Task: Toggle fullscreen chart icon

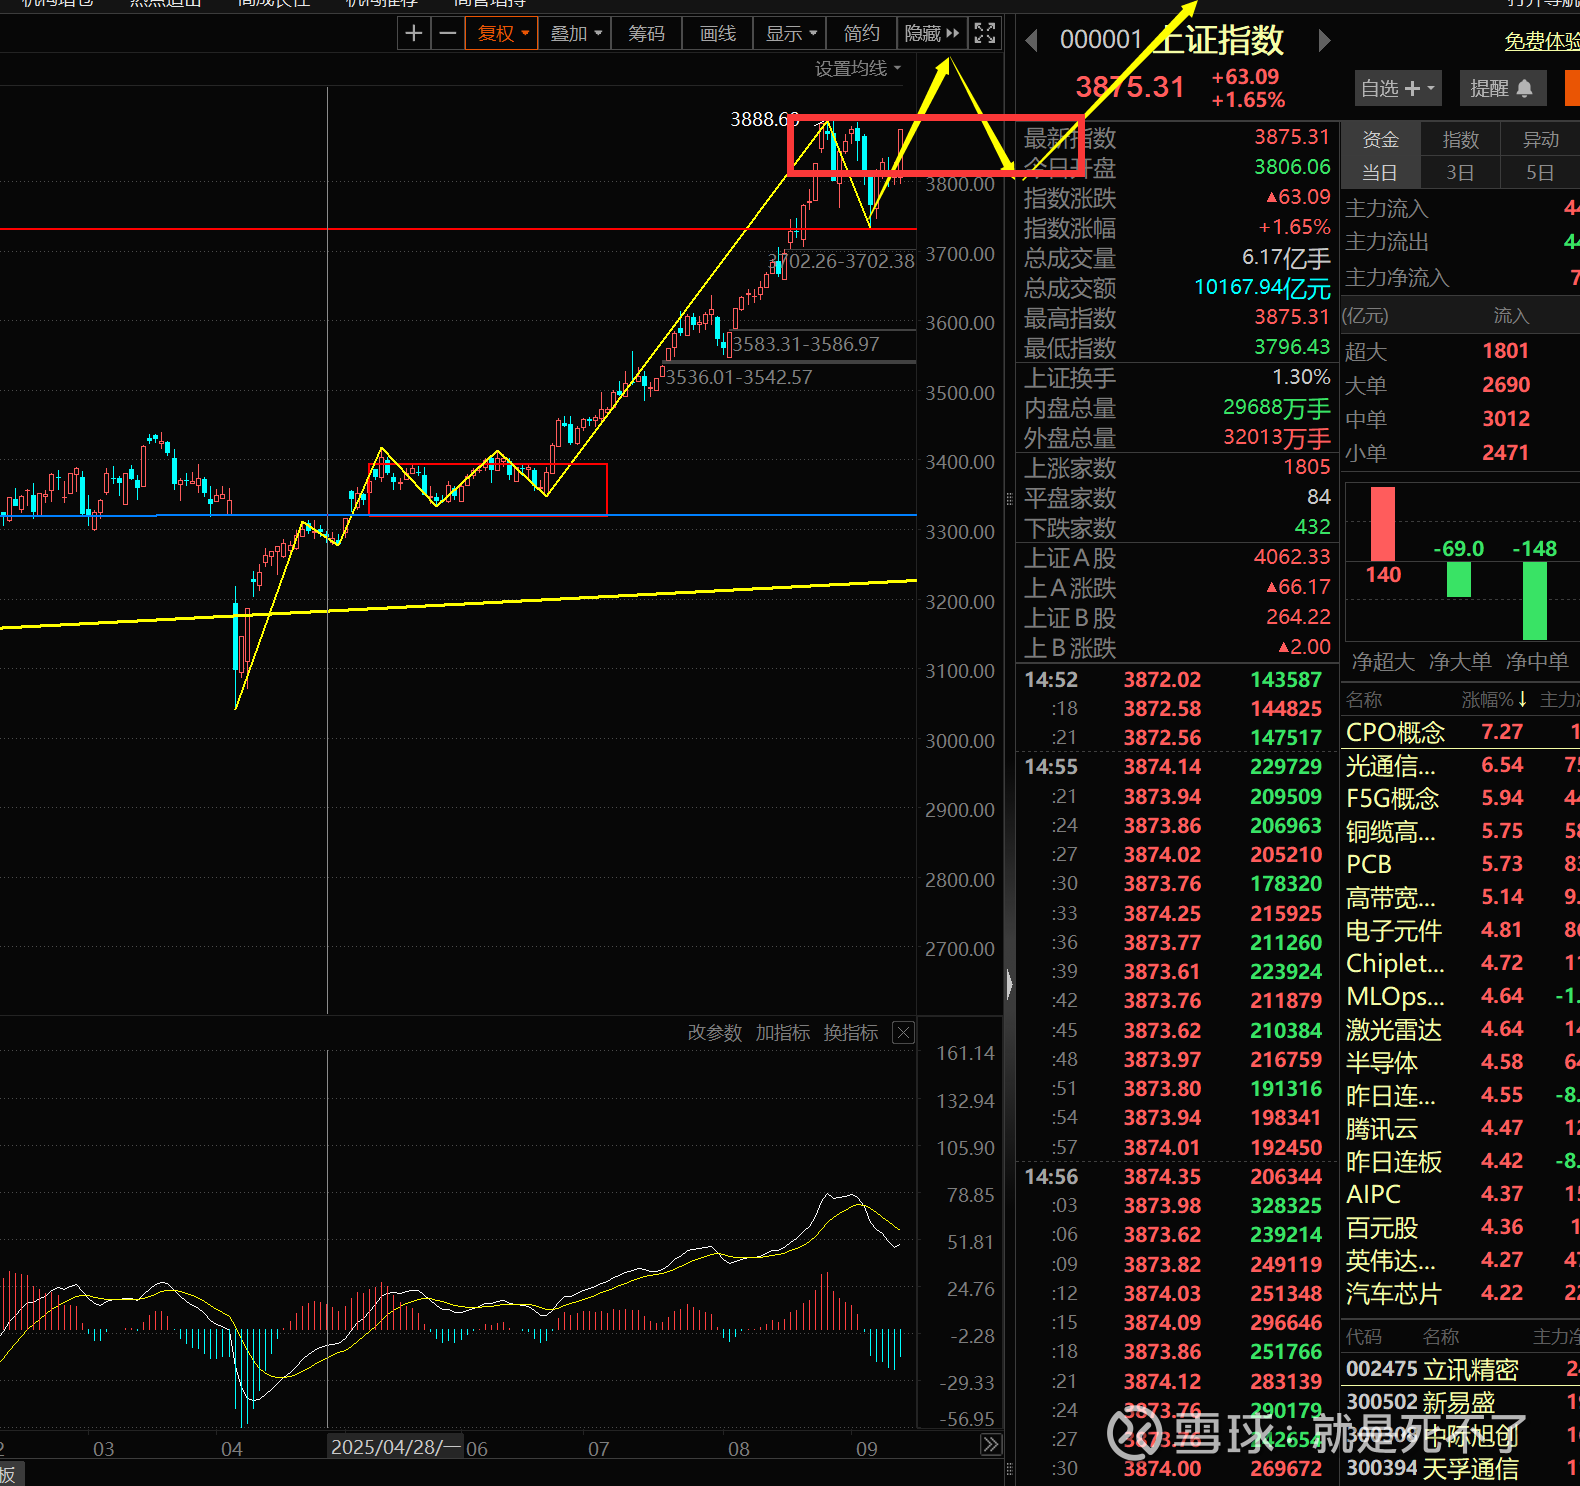Action: pyautogui.click(x=985, y=33)
